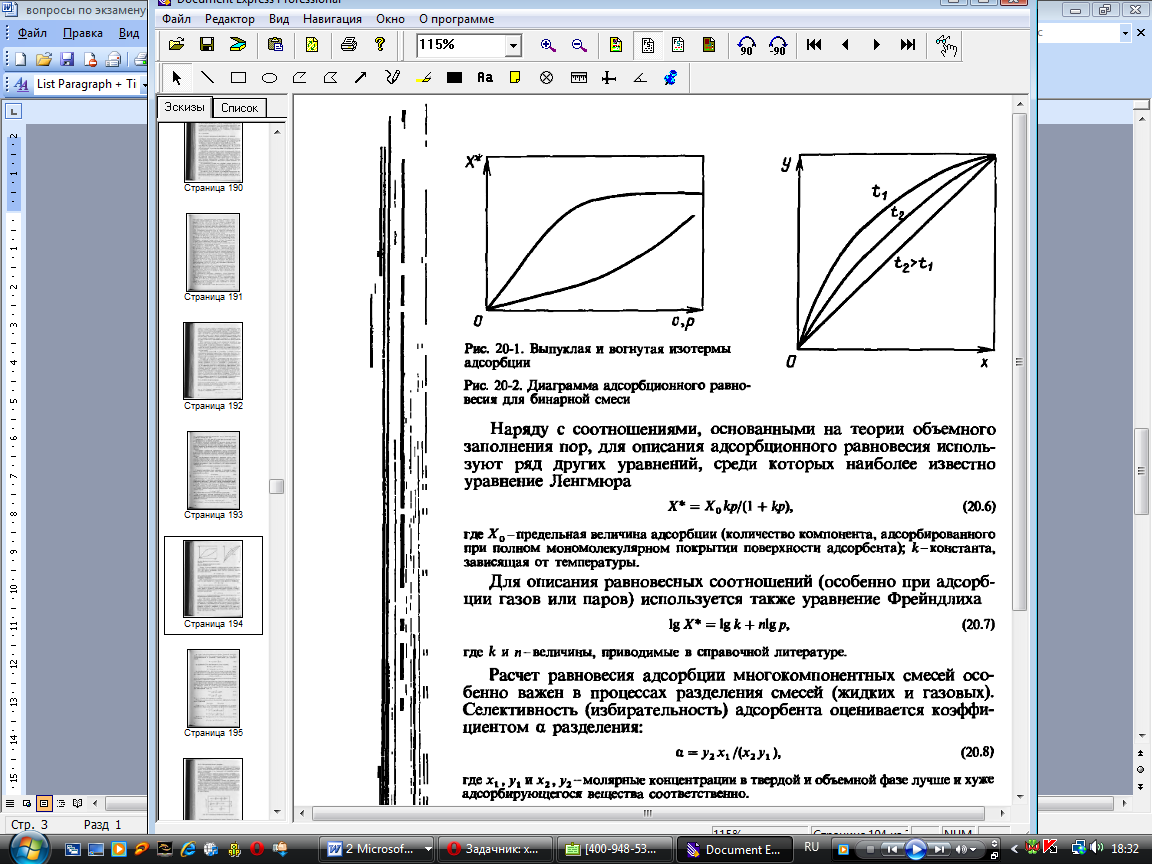Rotate page 90 degrees clockwise

tap(746, 46)
